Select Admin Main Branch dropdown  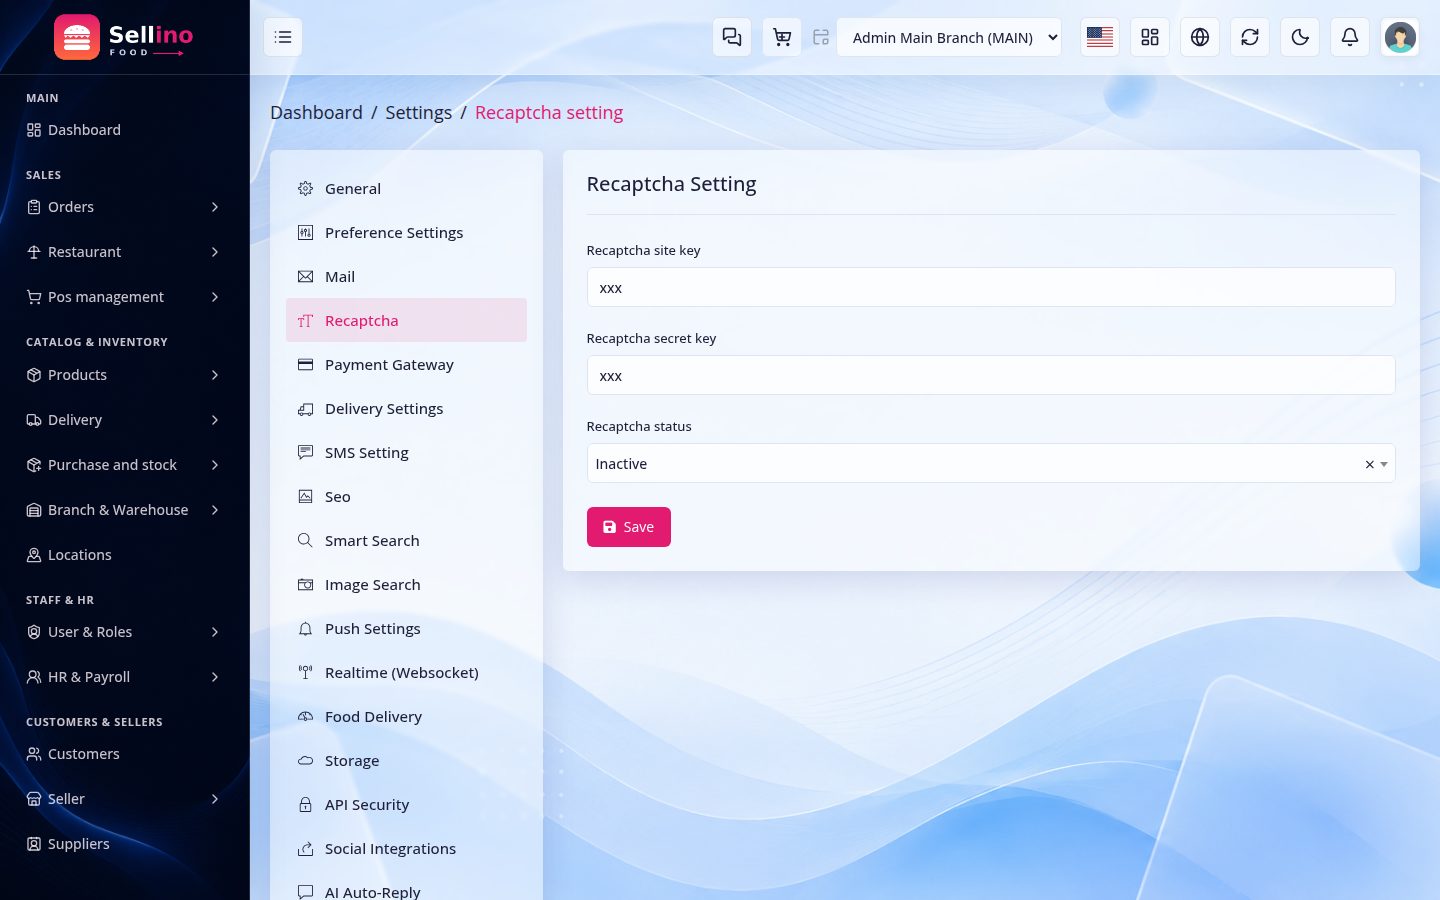[949, 37]
